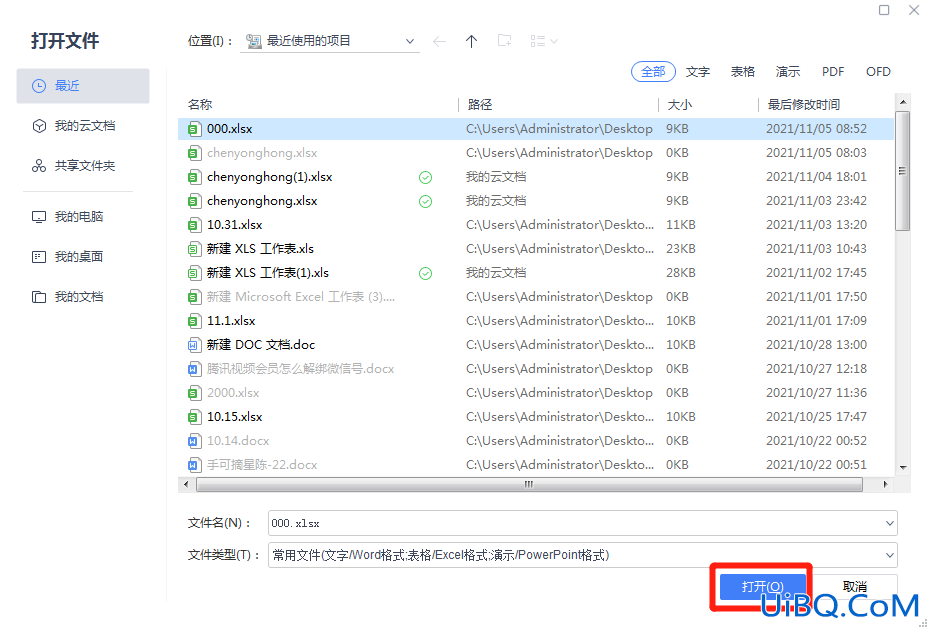Click the 打开(O) button
The width and height of the screenshot is (930, 630).
(x=763, y=587)
